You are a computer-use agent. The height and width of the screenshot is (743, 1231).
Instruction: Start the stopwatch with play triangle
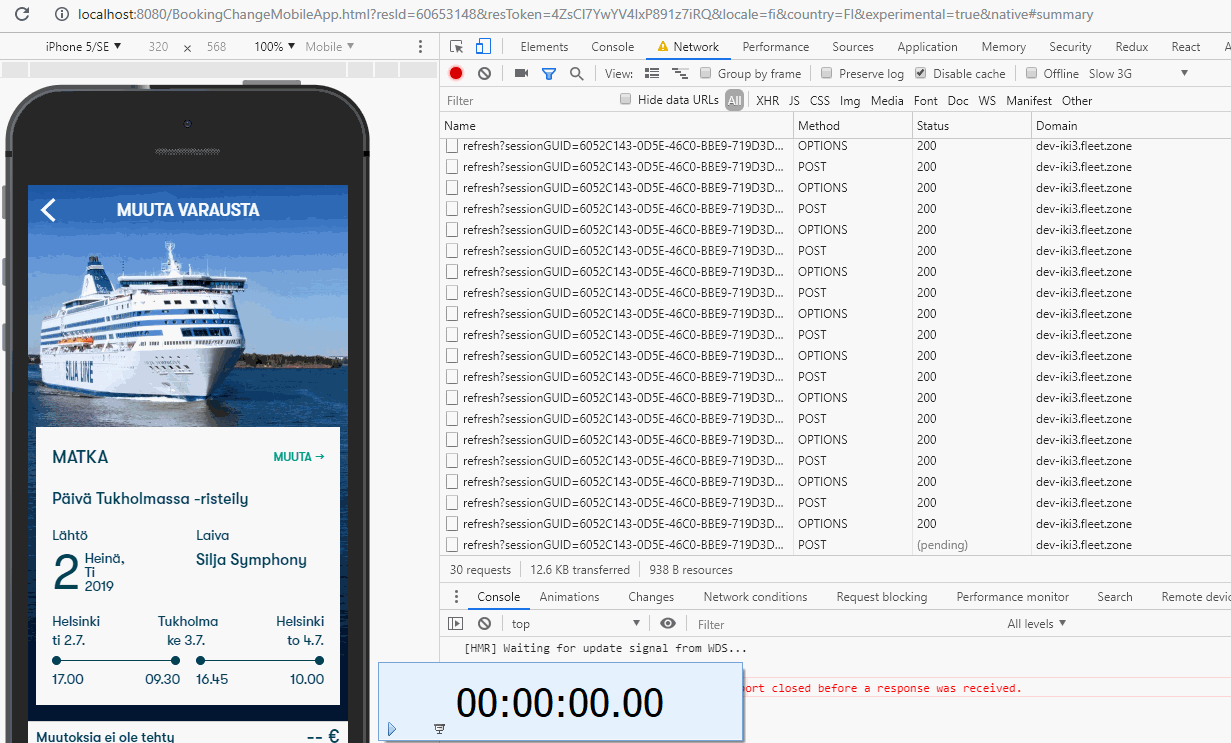pos(392,730)
